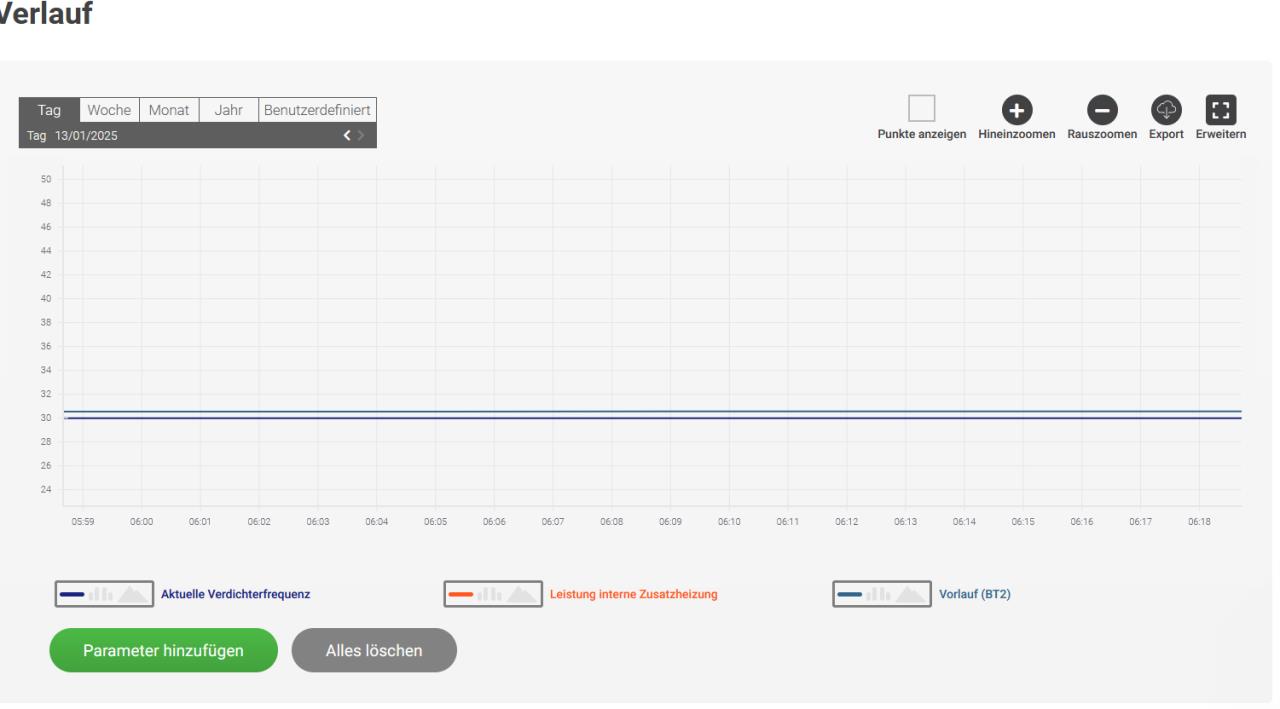This screenshot has width=1280, height=709.
Task: Select line chart style for Aktuelle Verdichterfrequenz
Action: click(72, 594)
